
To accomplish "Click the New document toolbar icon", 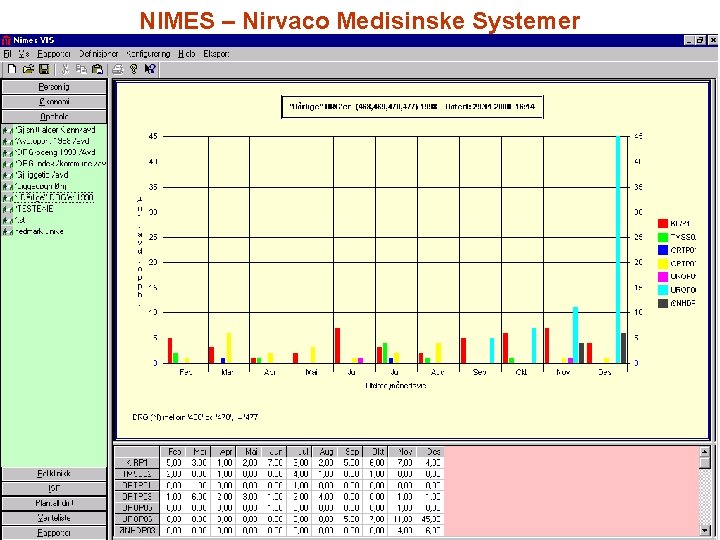I will point(12,69).
